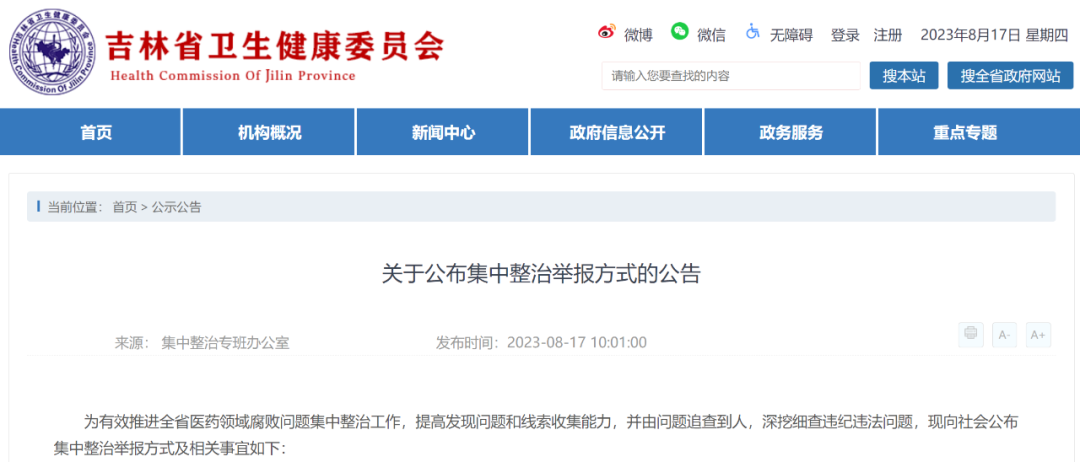
Task: Click 首页 in the breadcrumb path
Action: tap(125, 207)
